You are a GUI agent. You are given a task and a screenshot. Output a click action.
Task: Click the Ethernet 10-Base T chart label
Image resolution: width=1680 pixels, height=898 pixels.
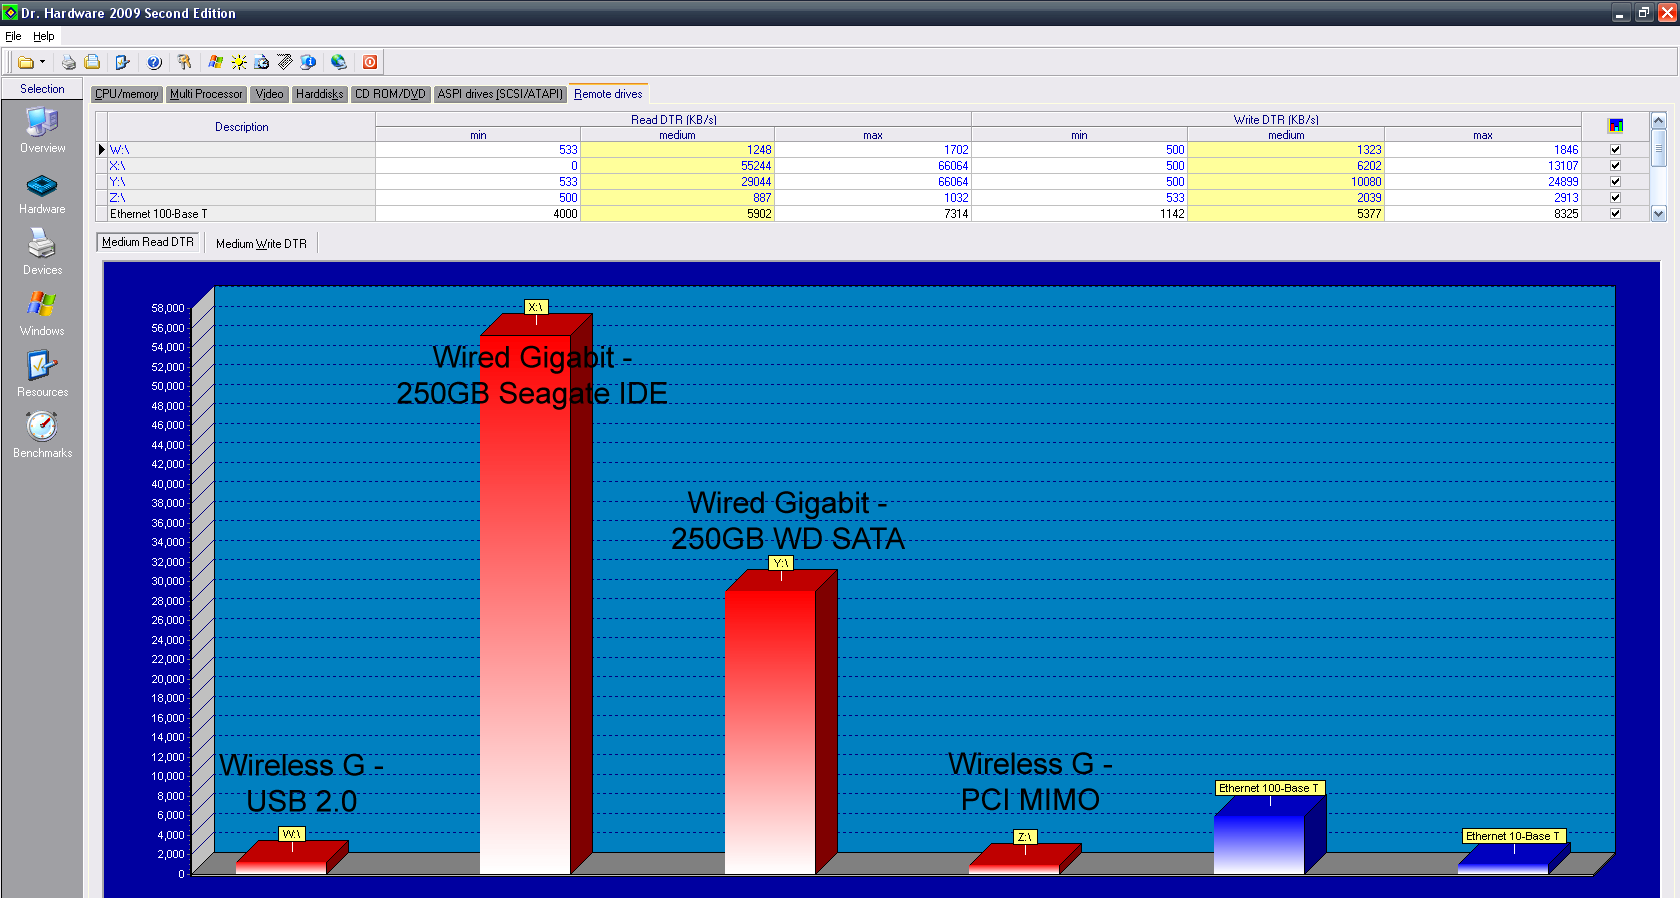[1512, 836]
